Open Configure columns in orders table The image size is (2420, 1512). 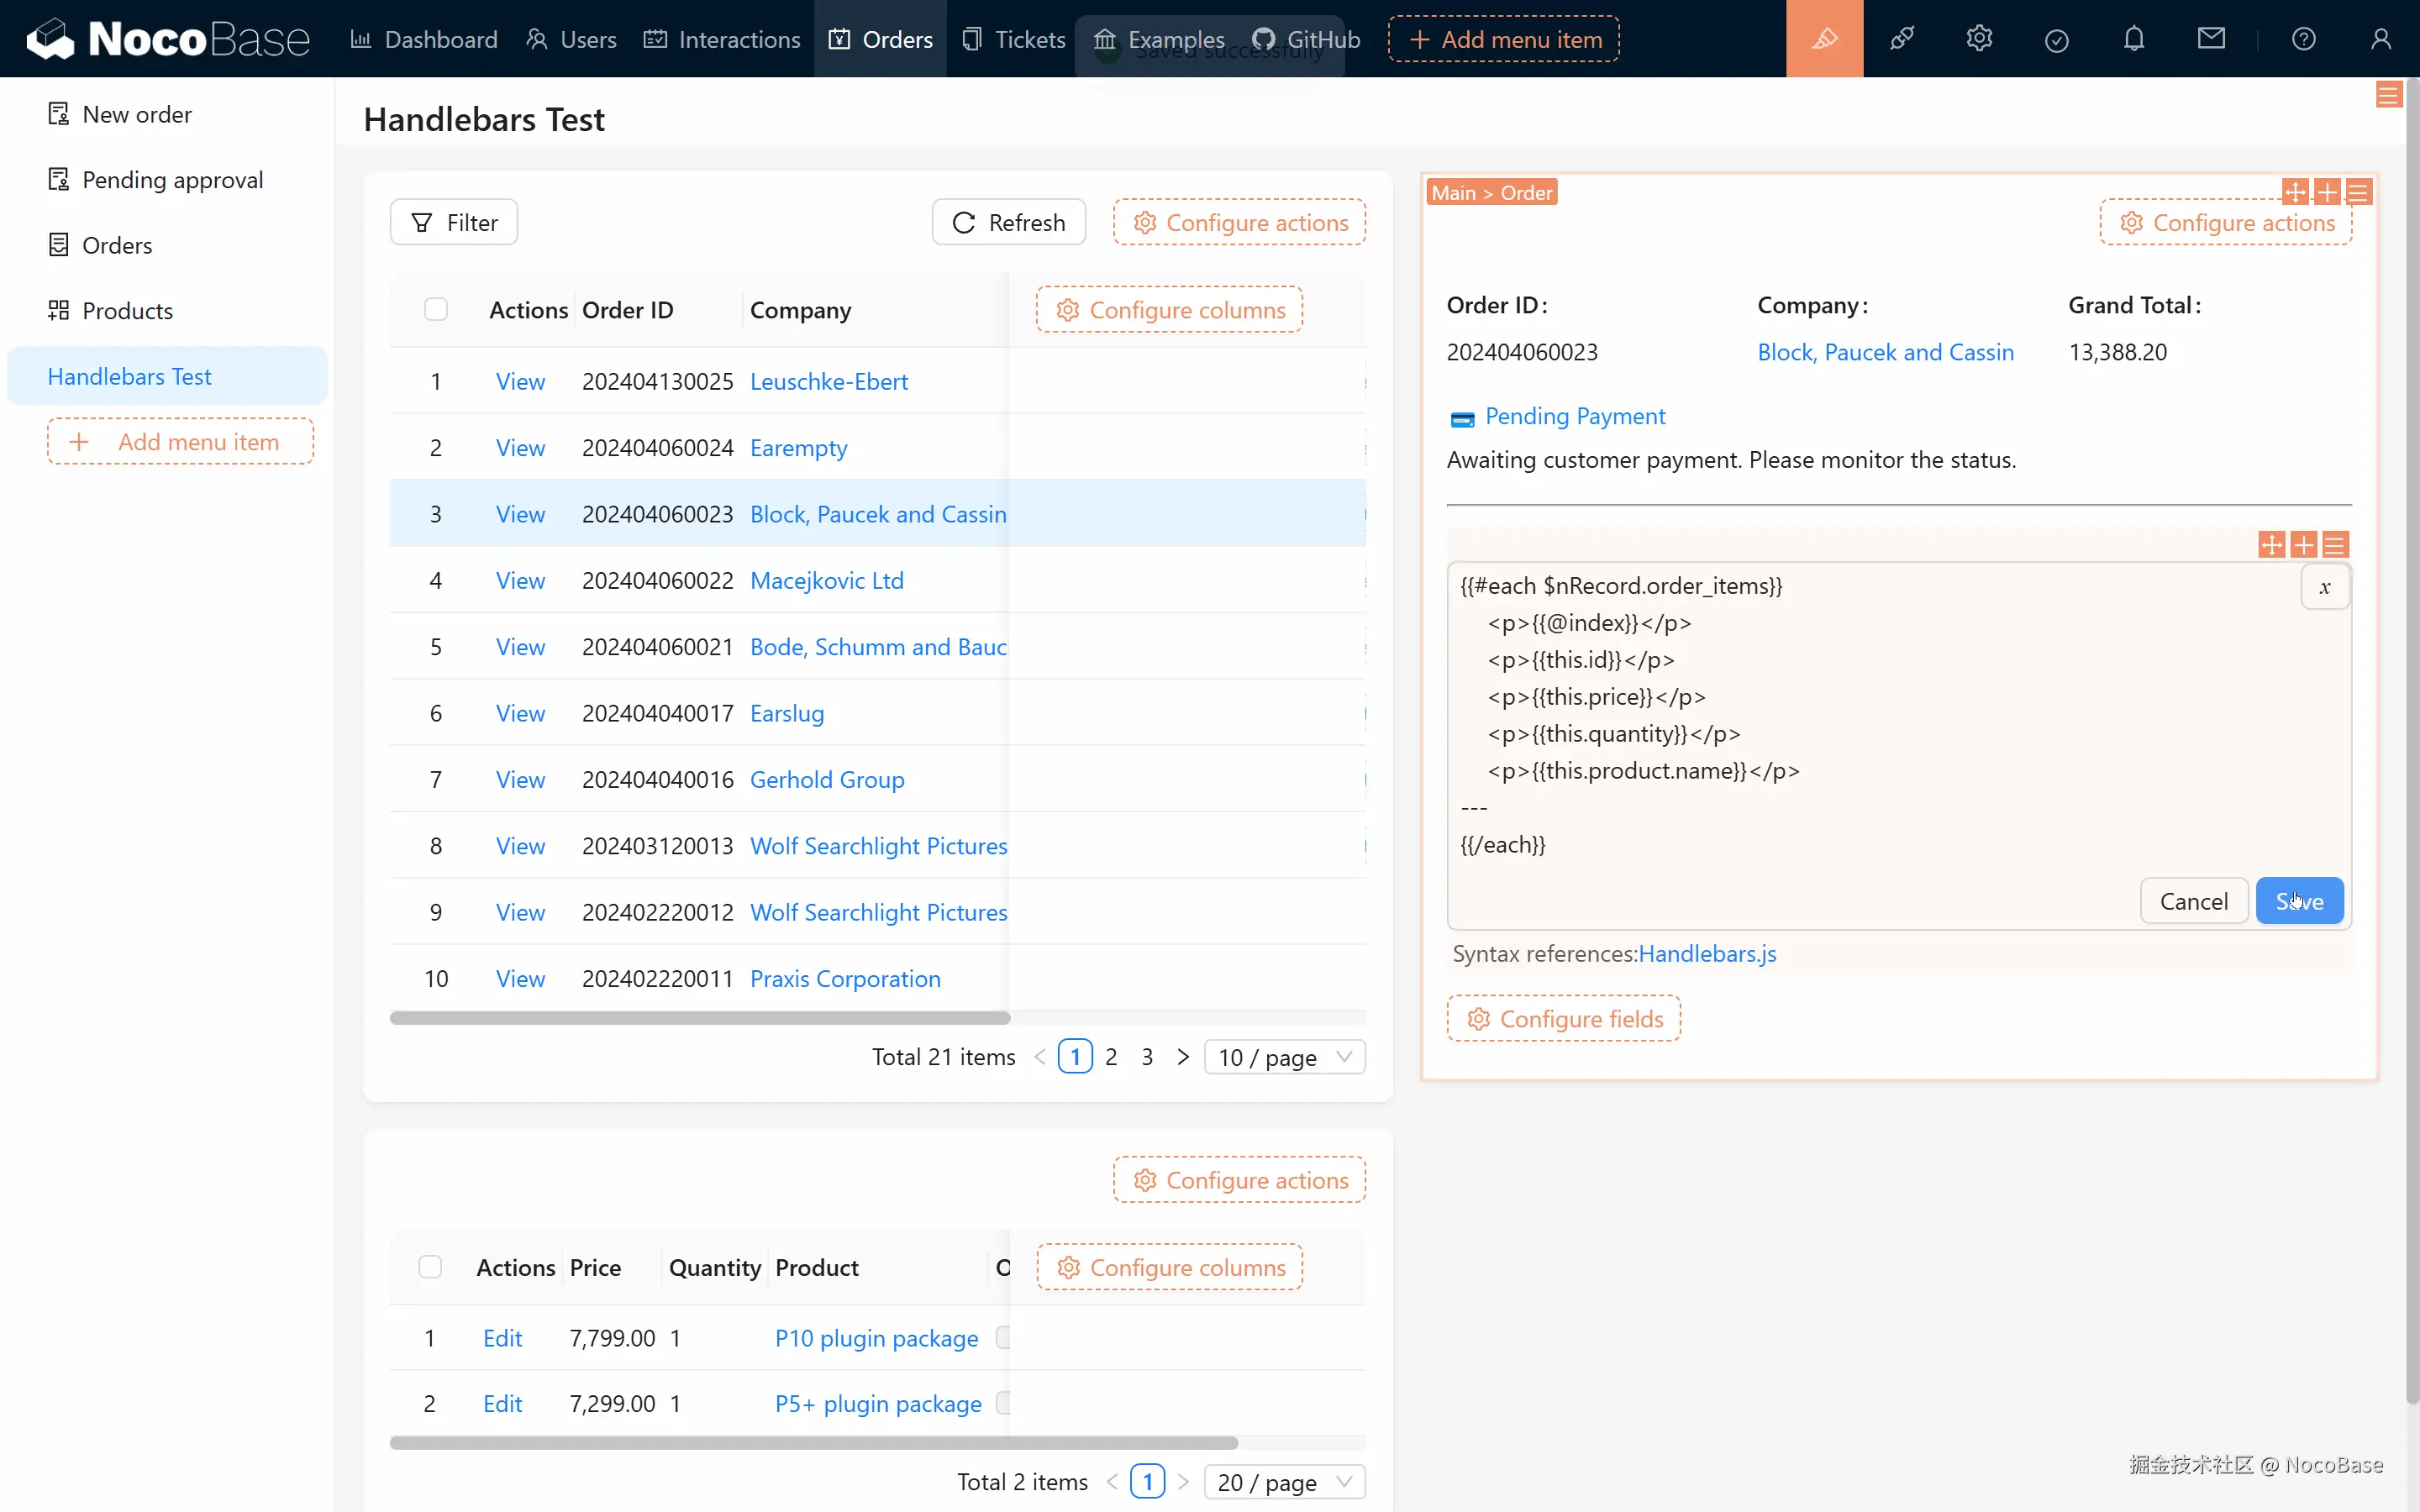(1169, 310)
